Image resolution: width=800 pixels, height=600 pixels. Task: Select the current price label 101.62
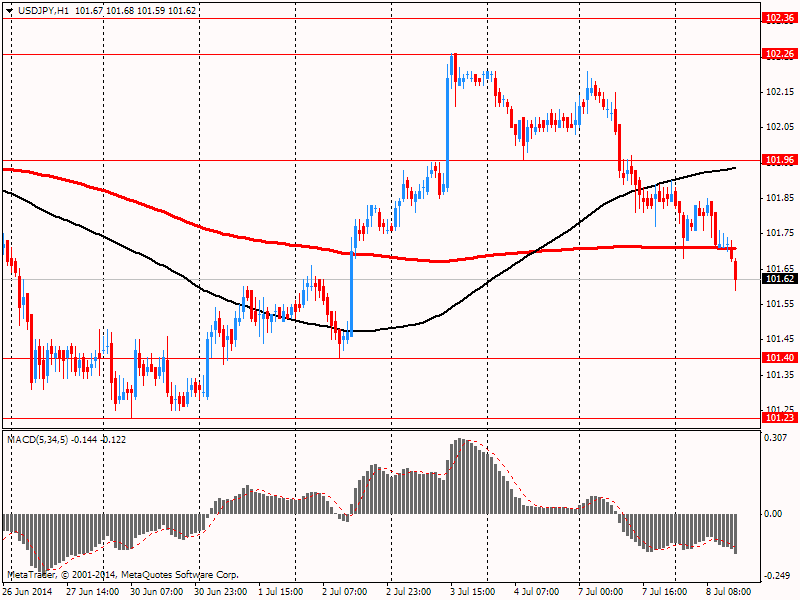click(x=780, y=279)
